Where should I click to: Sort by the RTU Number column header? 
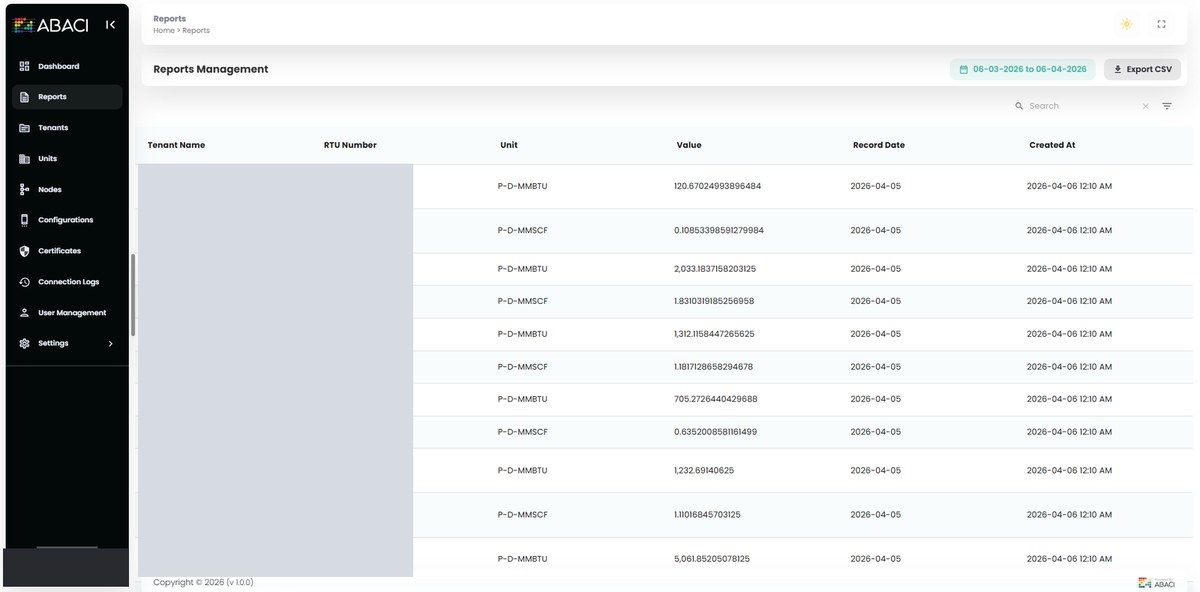[x=350, y=145]
